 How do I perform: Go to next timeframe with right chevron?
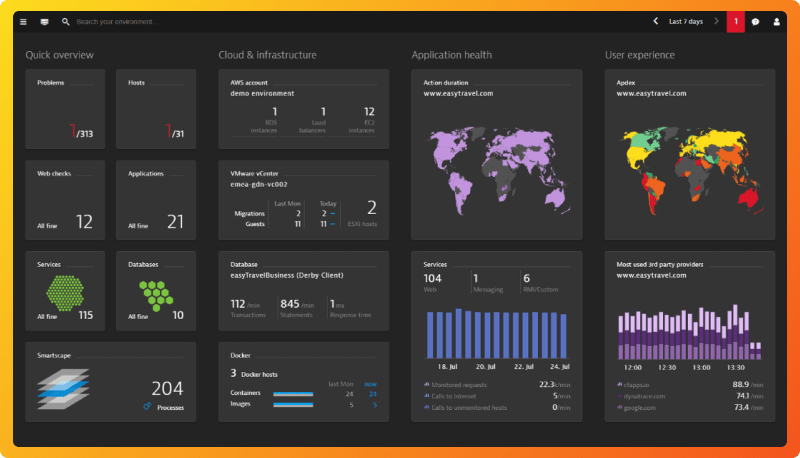(716, 21)
